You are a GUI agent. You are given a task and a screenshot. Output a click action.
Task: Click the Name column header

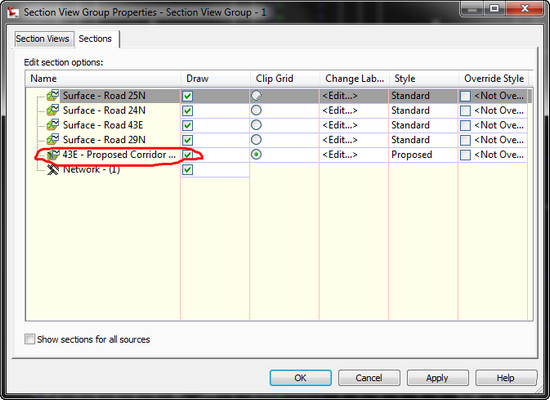[103, 78]
